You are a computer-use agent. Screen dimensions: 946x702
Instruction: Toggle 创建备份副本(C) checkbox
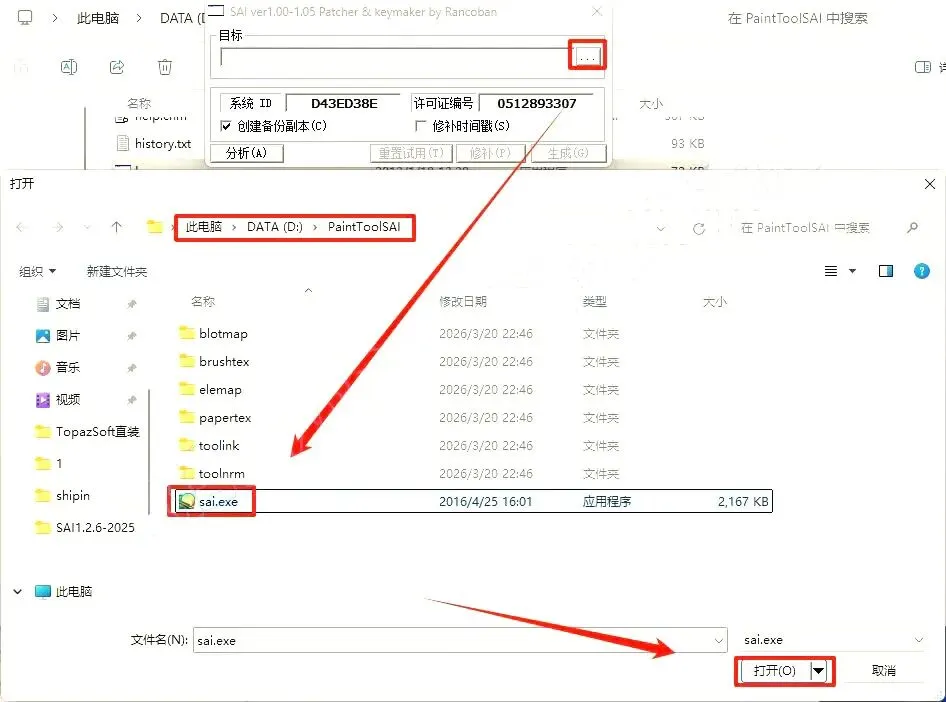[226, 126]
